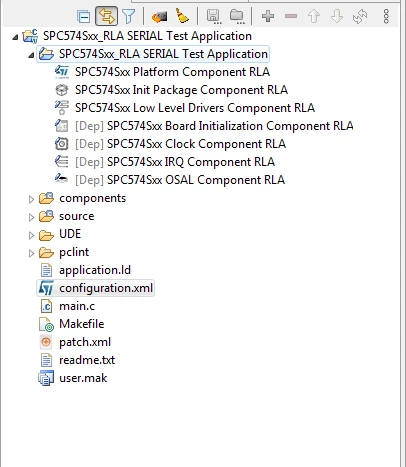
Task: Expand the components folder
Action: coord(31,199)
